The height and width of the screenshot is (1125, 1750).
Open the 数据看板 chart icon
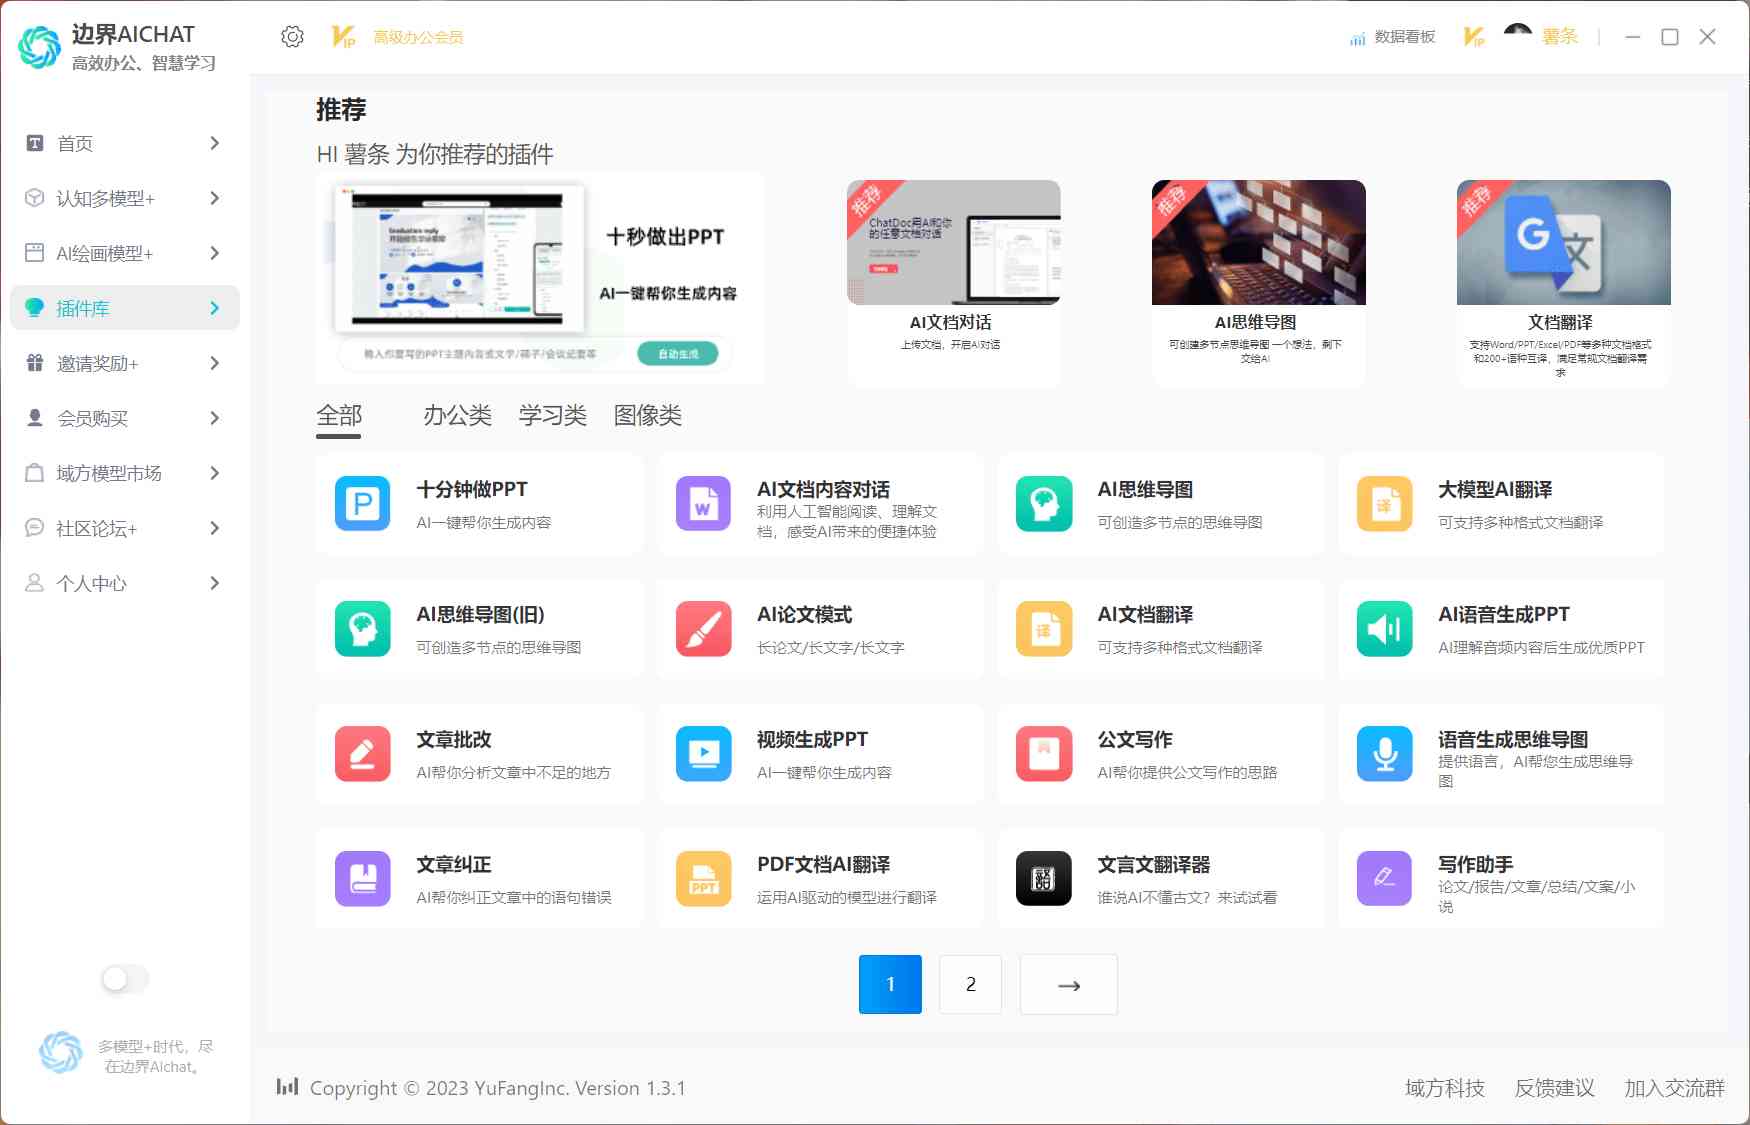click(1357, 38)
